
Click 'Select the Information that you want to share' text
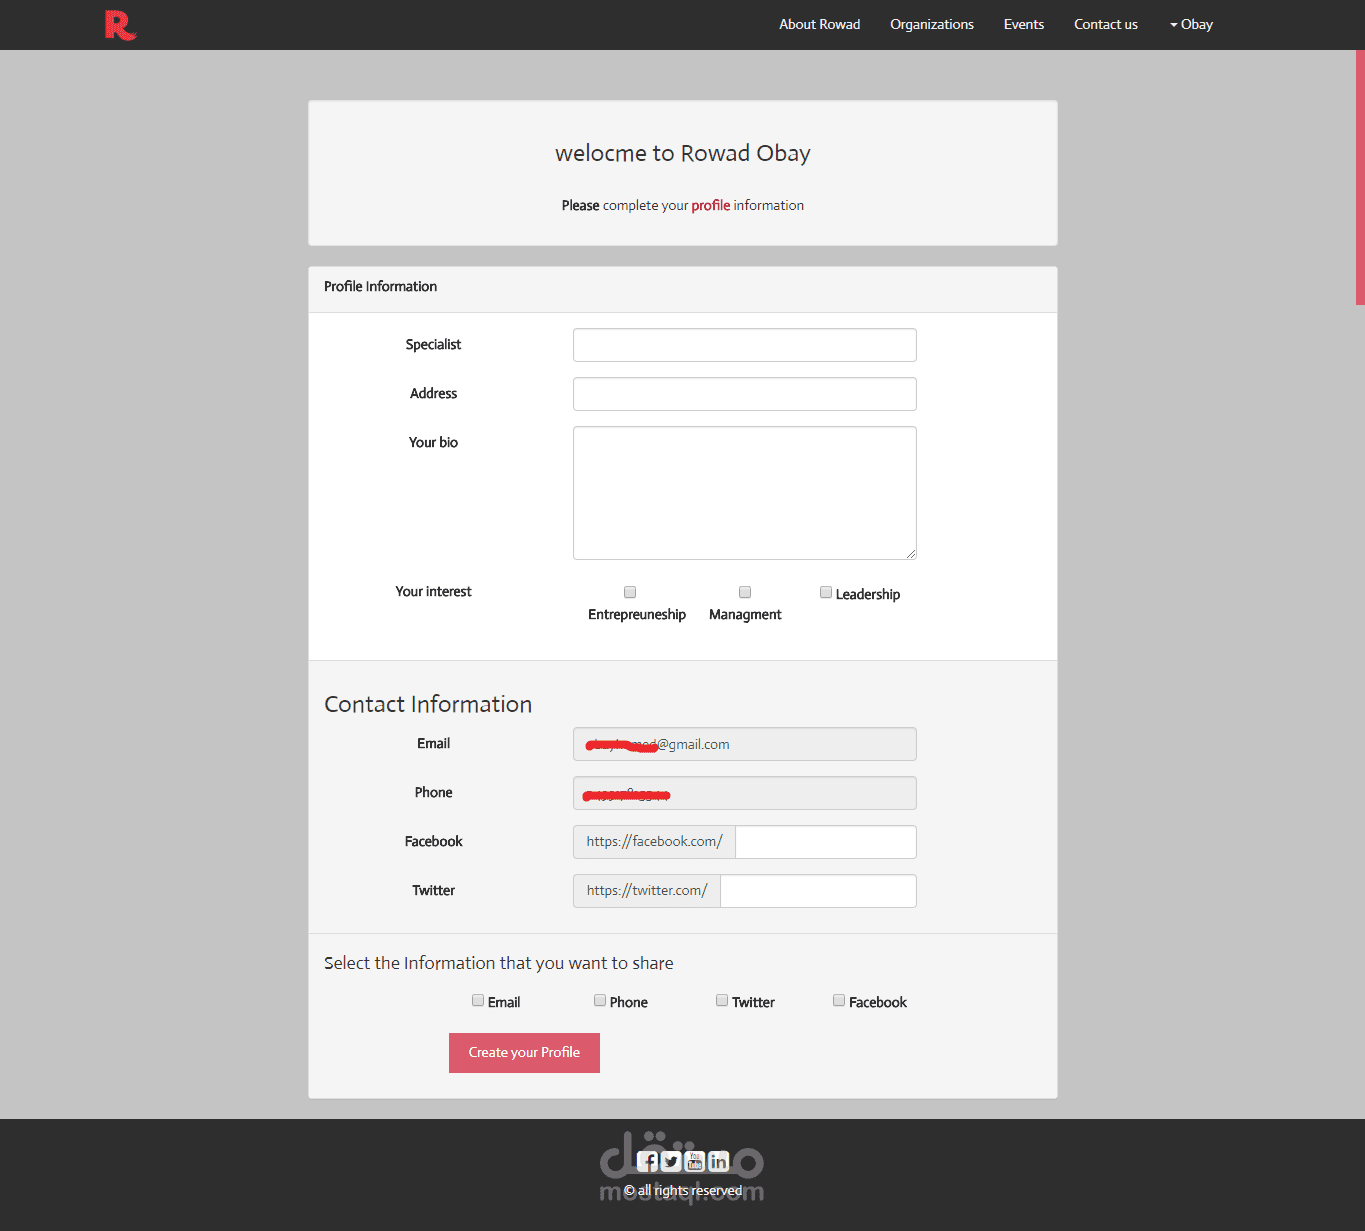498,963
